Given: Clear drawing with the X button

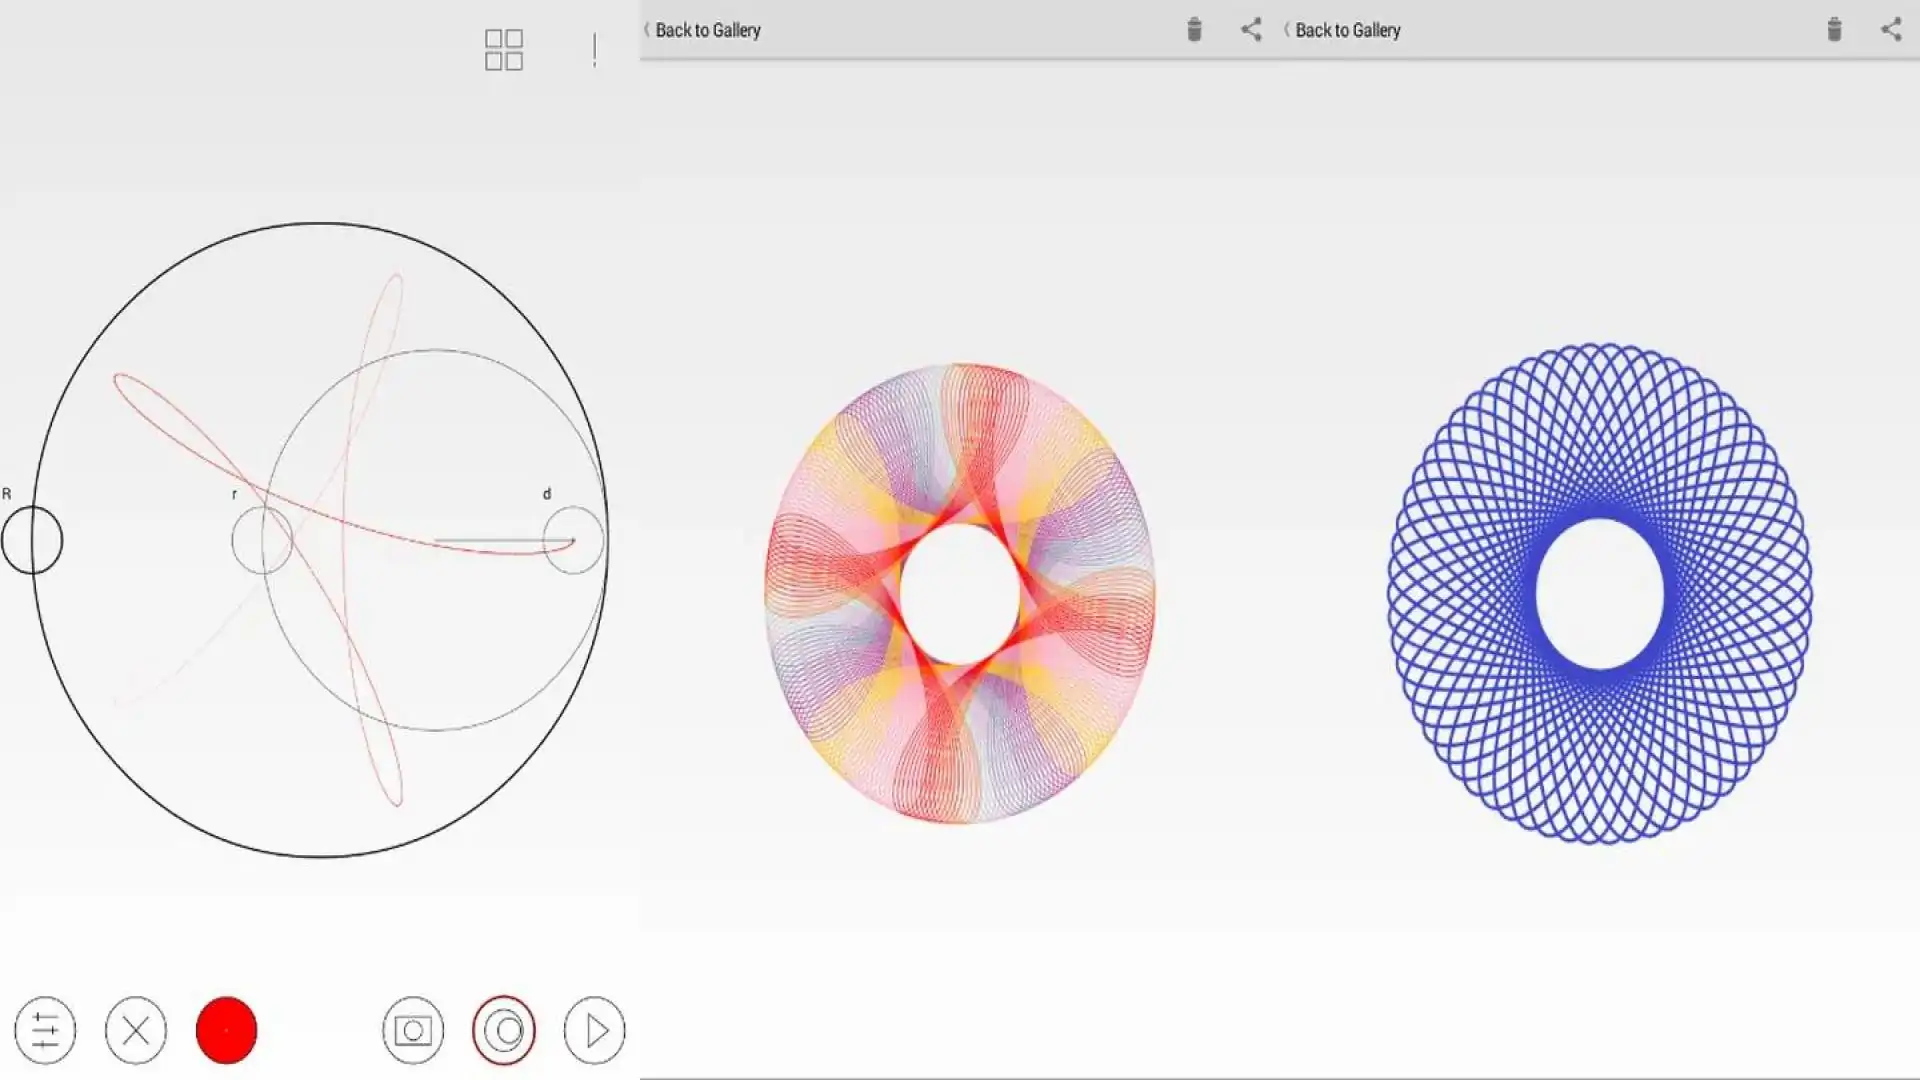Looking at the screenshot, I should tap(136, 1030).
